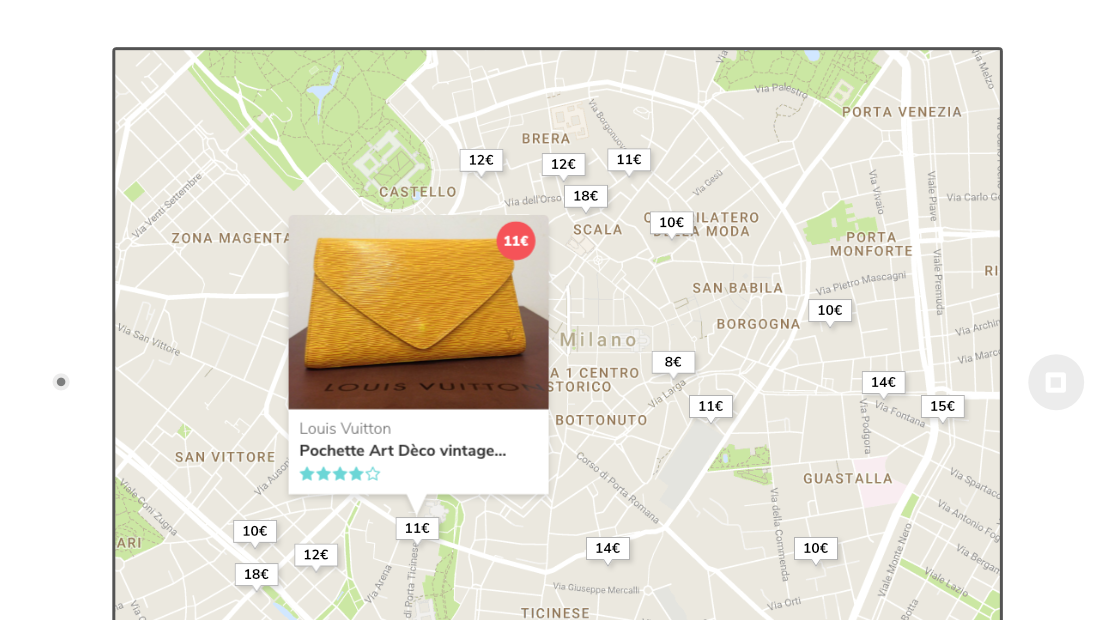Image resolution: width=1110 pixels, height=620 pixels.
Task: Open the 12€ pin near Castello
Action: coord(480,160)
